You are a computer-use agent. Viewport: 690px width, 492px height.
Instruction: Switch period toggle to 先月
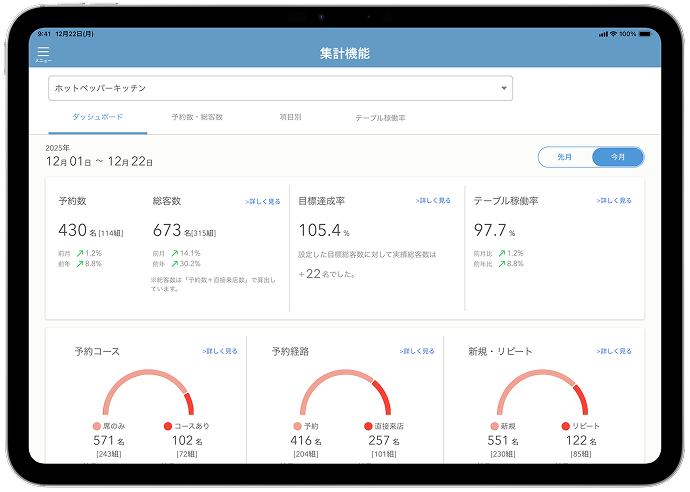click(x=565, y=157)
